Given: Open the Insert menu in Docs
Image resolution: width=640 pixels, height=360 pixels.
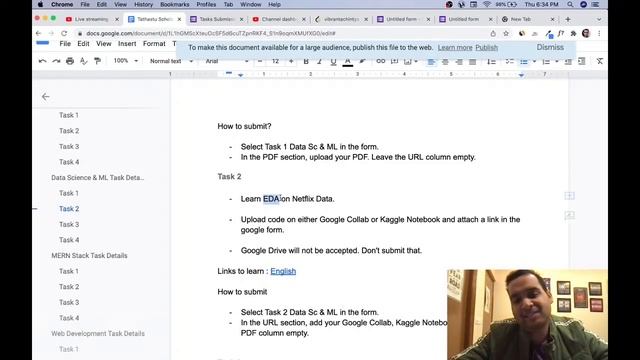Looking at the screenshot, I should pos(127,44).
